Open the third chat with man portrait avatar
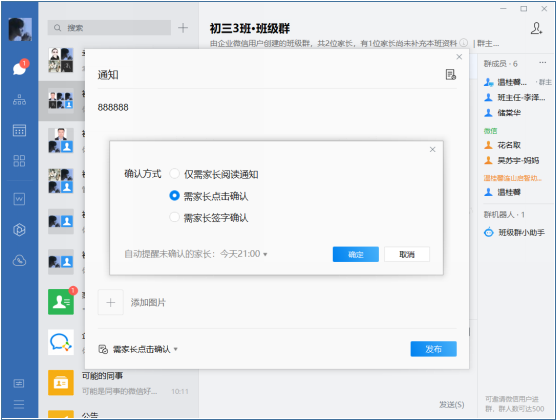This screenshot has width=556, height=420. coord(61,141)
